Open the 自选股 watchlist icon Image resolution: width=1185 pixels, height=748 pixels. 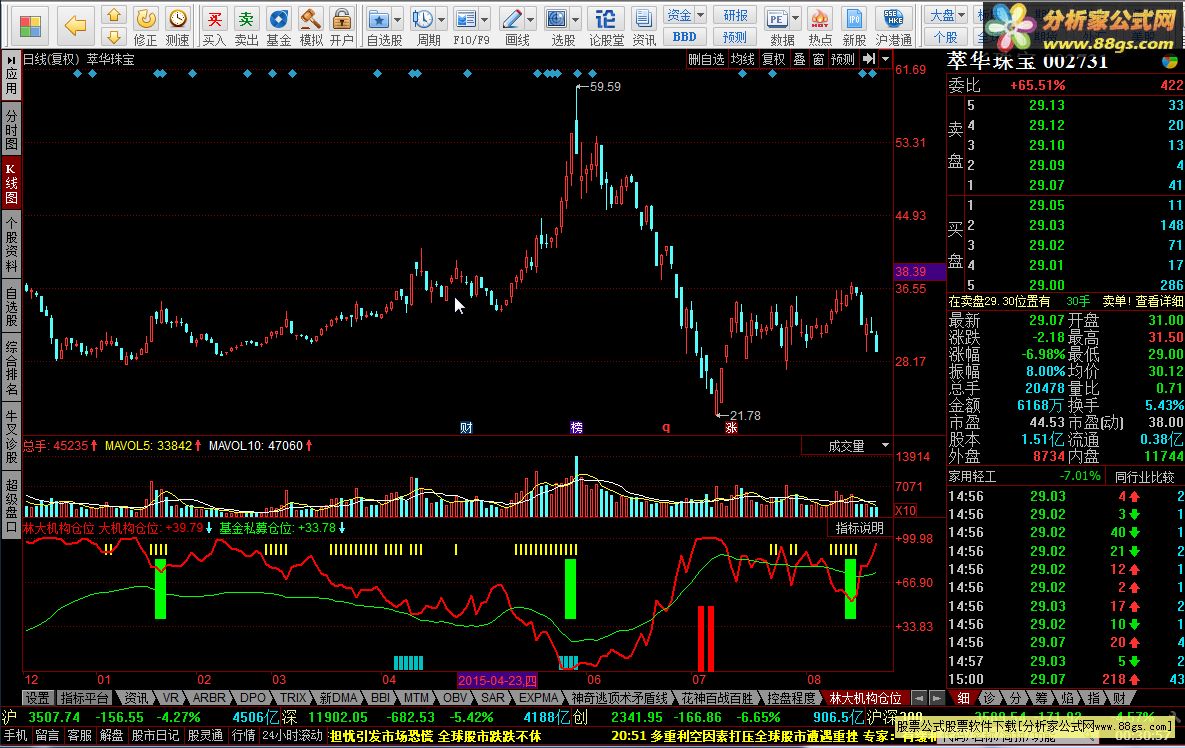point(380,26)
